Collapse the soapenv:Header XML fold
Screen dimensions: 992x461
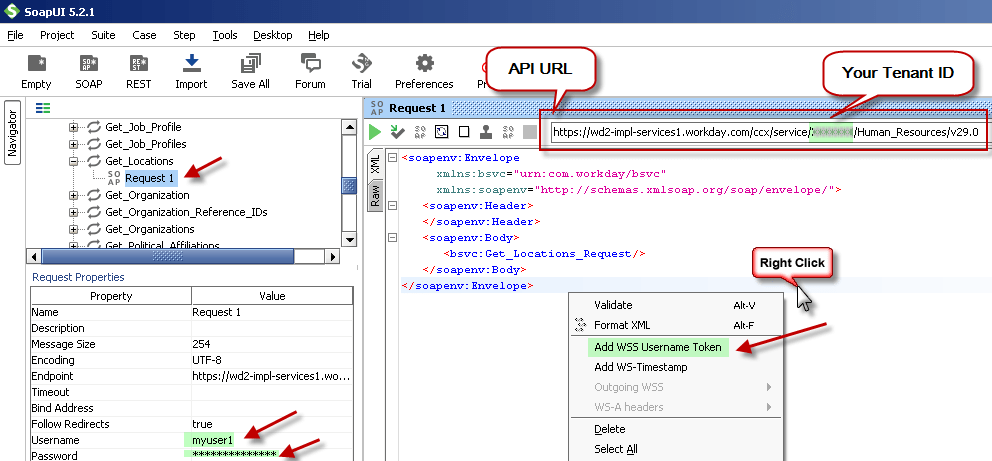pos(392,206)
